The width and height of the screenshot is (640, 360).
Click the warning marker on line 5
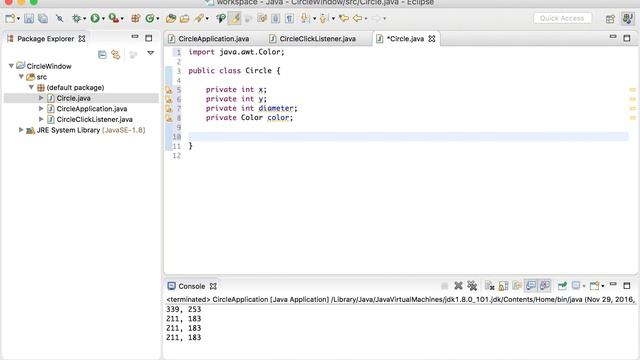169,90
